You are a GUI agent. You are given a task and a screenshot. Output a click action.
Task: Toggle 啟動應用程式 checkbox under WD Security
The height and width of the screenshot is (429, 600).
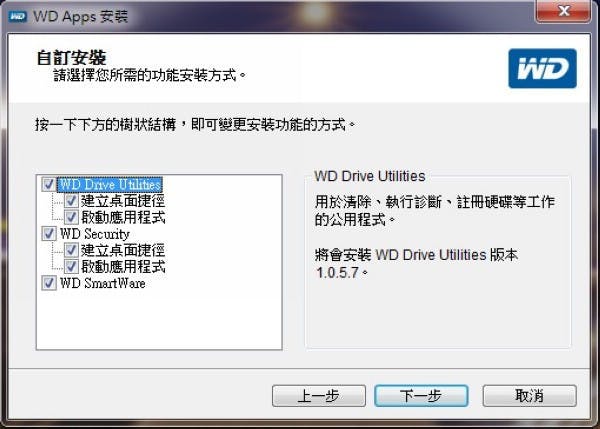click(71, 267)
